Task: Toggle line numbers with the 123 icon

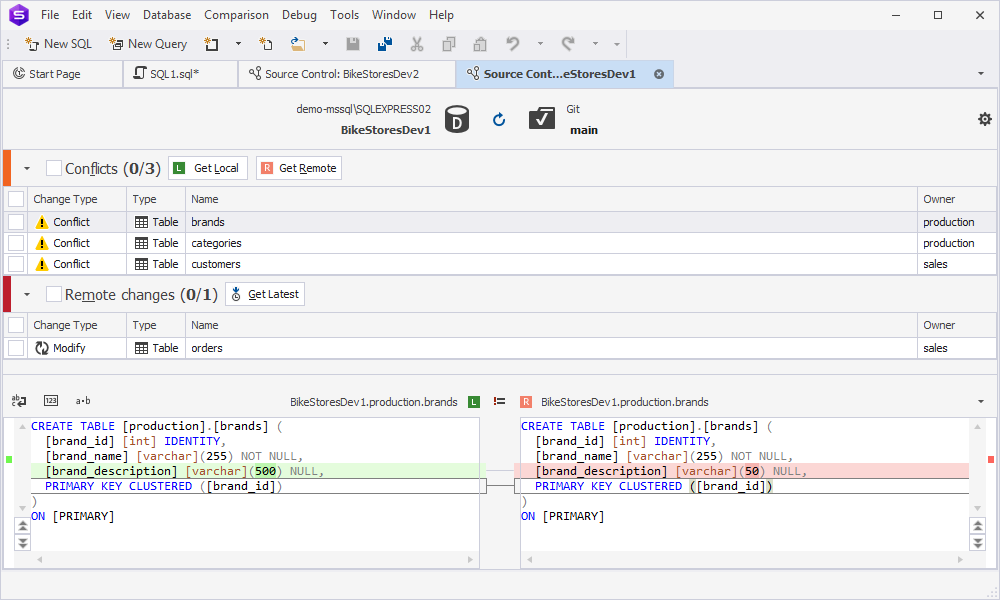Action: 51,400
